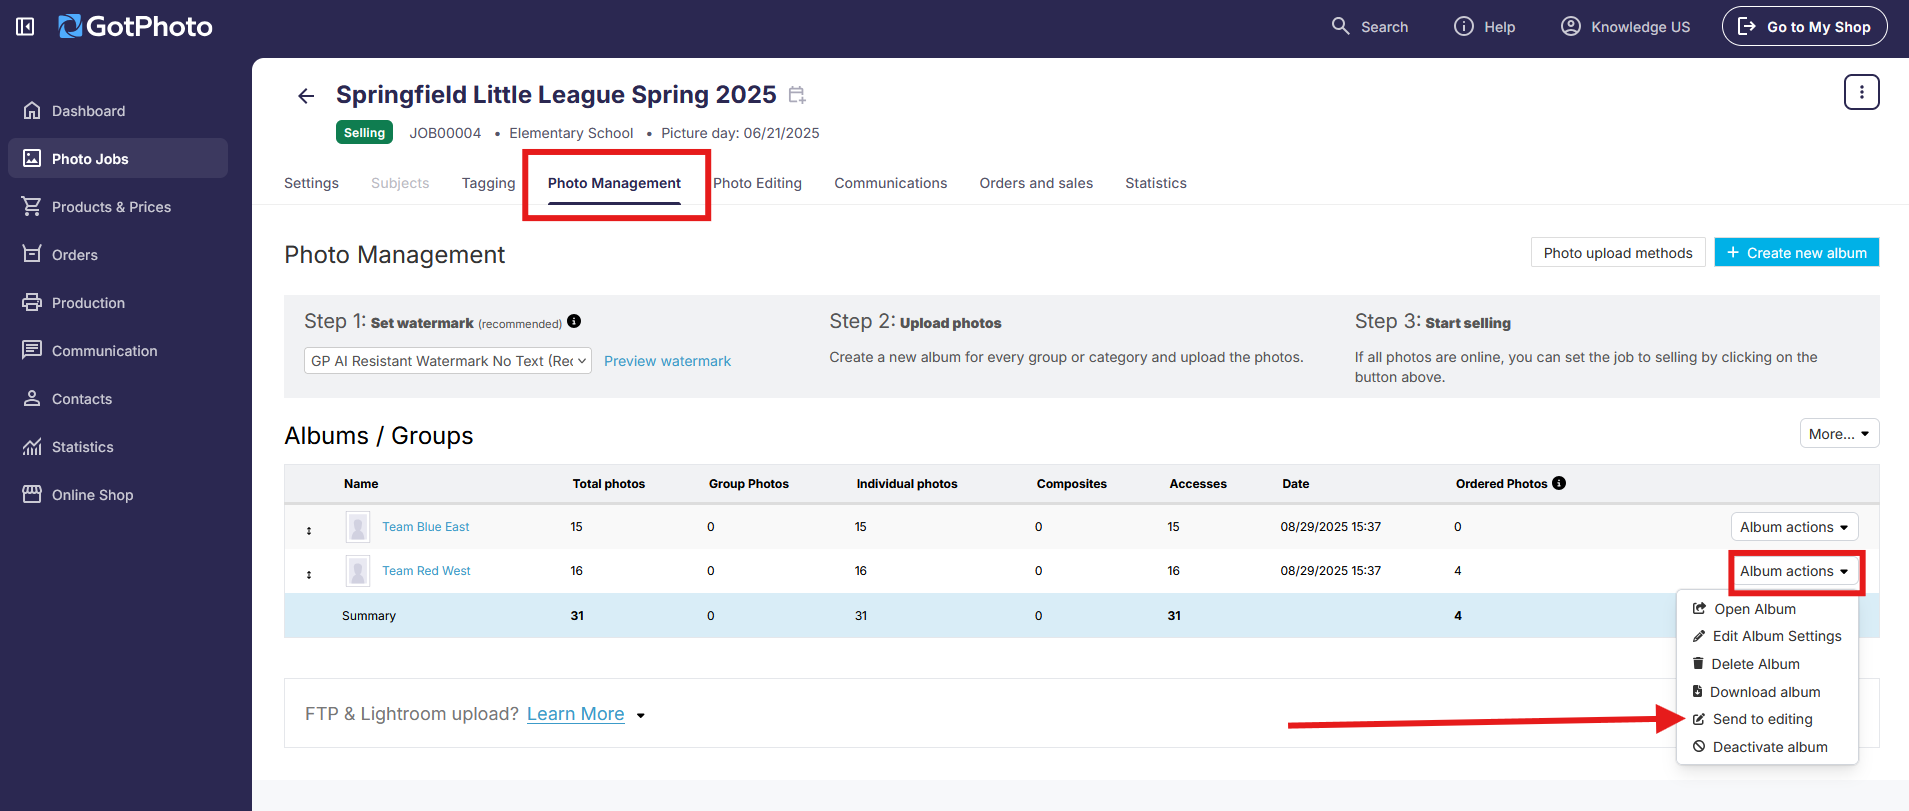Screen dimensions: 1909x811
Task: Follow the Learn More link
Action: [x=575, y=714]
